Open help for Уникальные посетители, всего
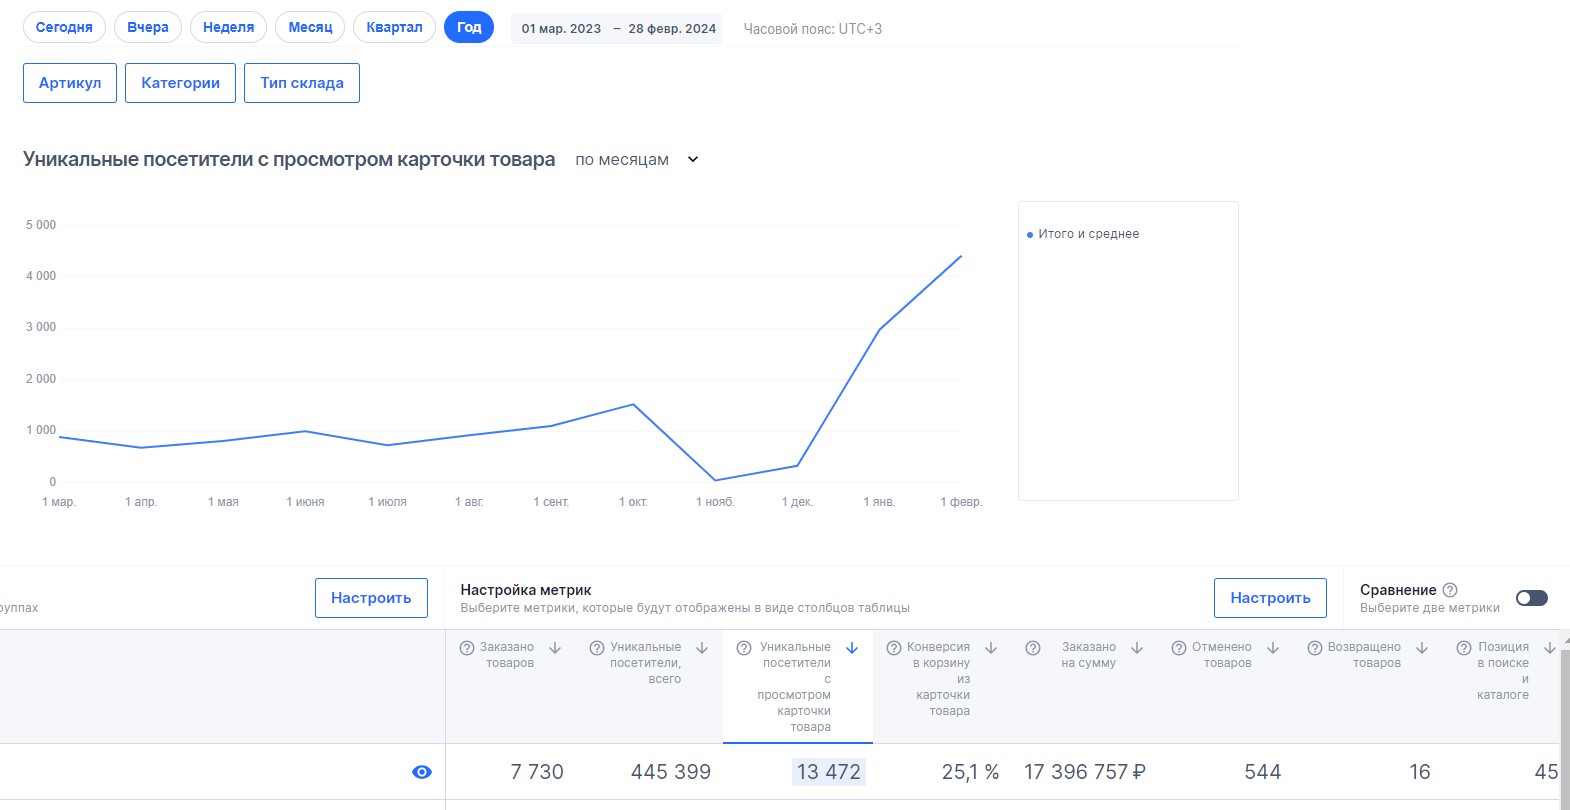Viewport: 1570px width, 810px height. pyautogui.click(x=597, y=648)
